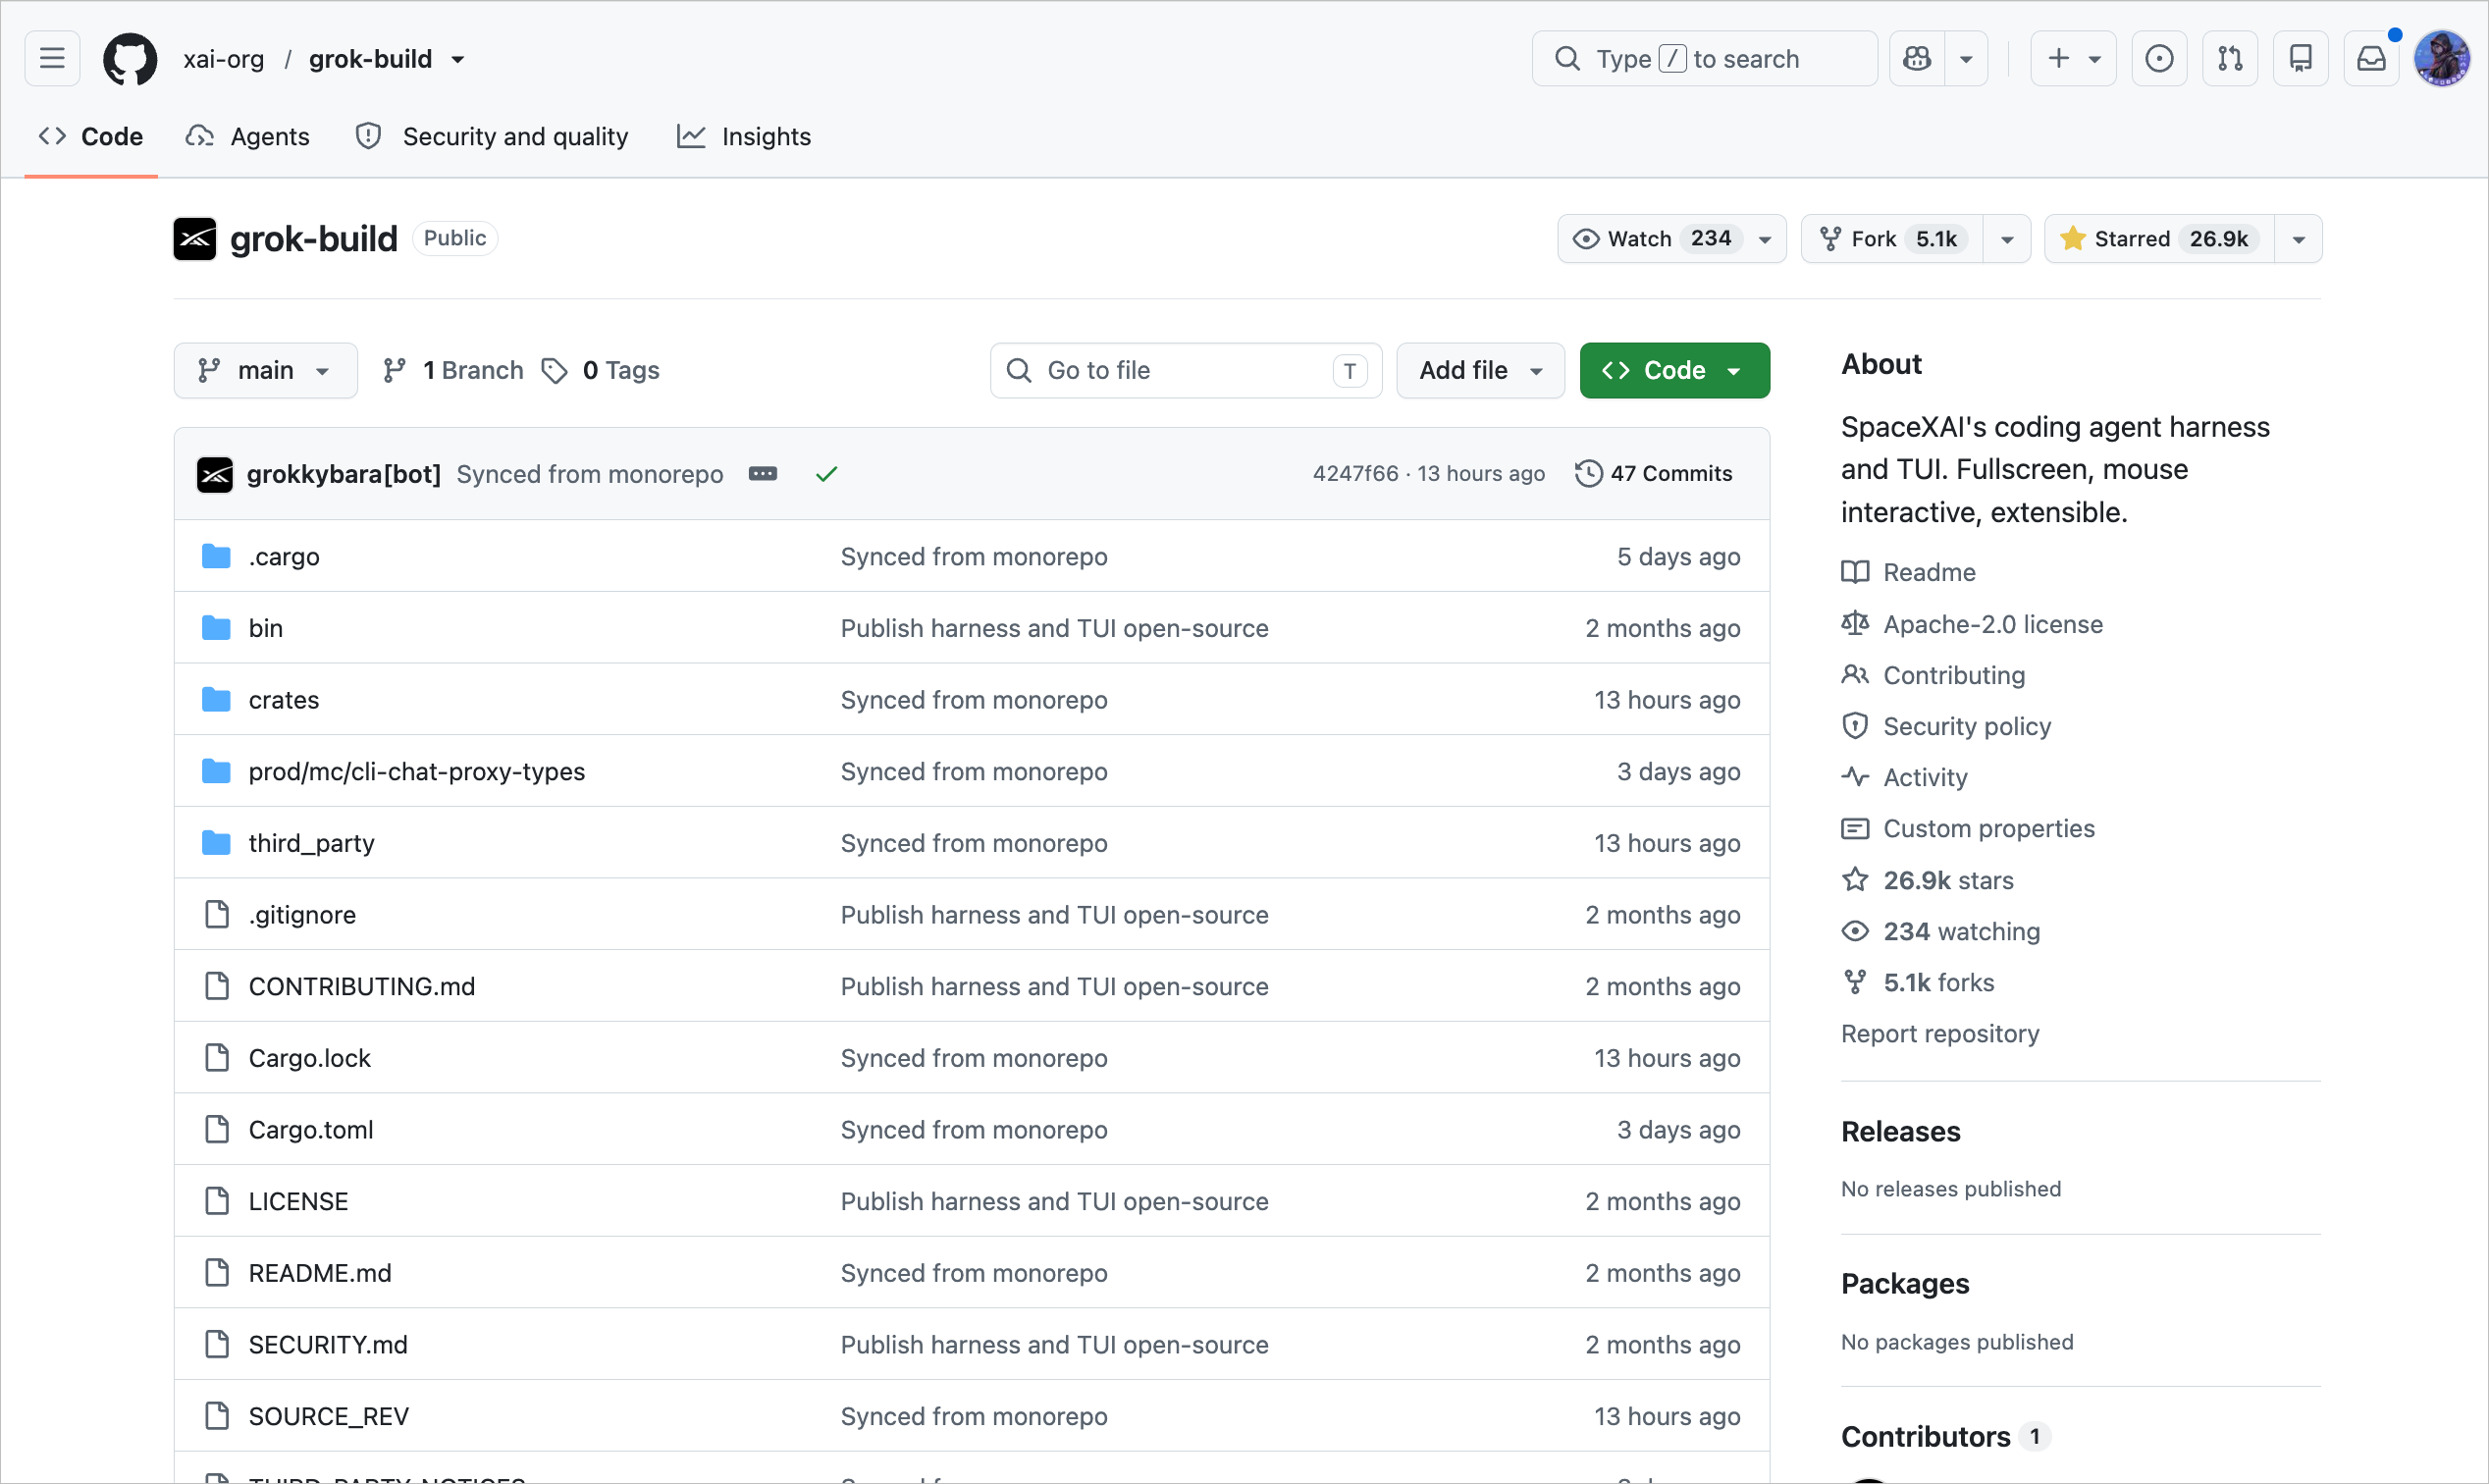Switch to the Code tab
The width and height of the screenshot is (2489, 1484).
(91, 137)
